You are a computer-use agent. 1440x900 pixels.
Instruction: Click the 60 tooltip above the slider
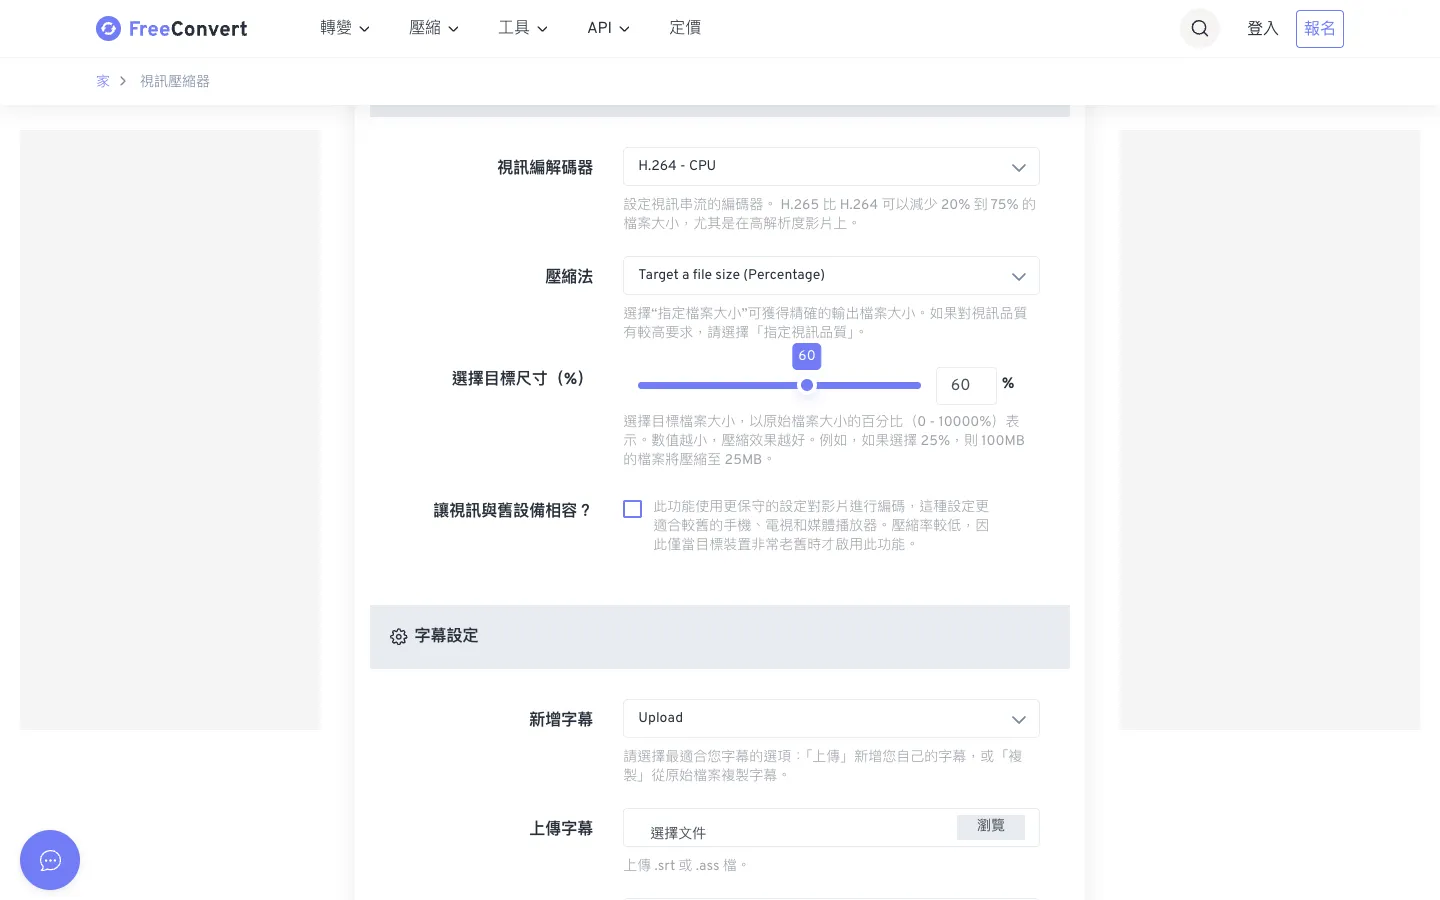807,356
